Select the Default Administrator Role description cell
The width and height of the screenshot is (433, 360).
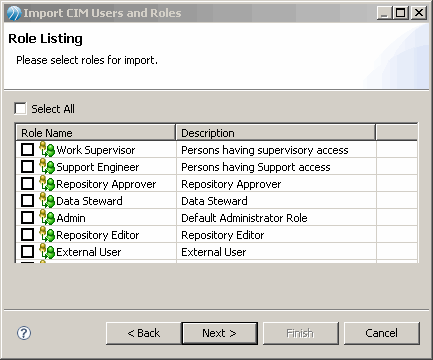coord(276,218)
